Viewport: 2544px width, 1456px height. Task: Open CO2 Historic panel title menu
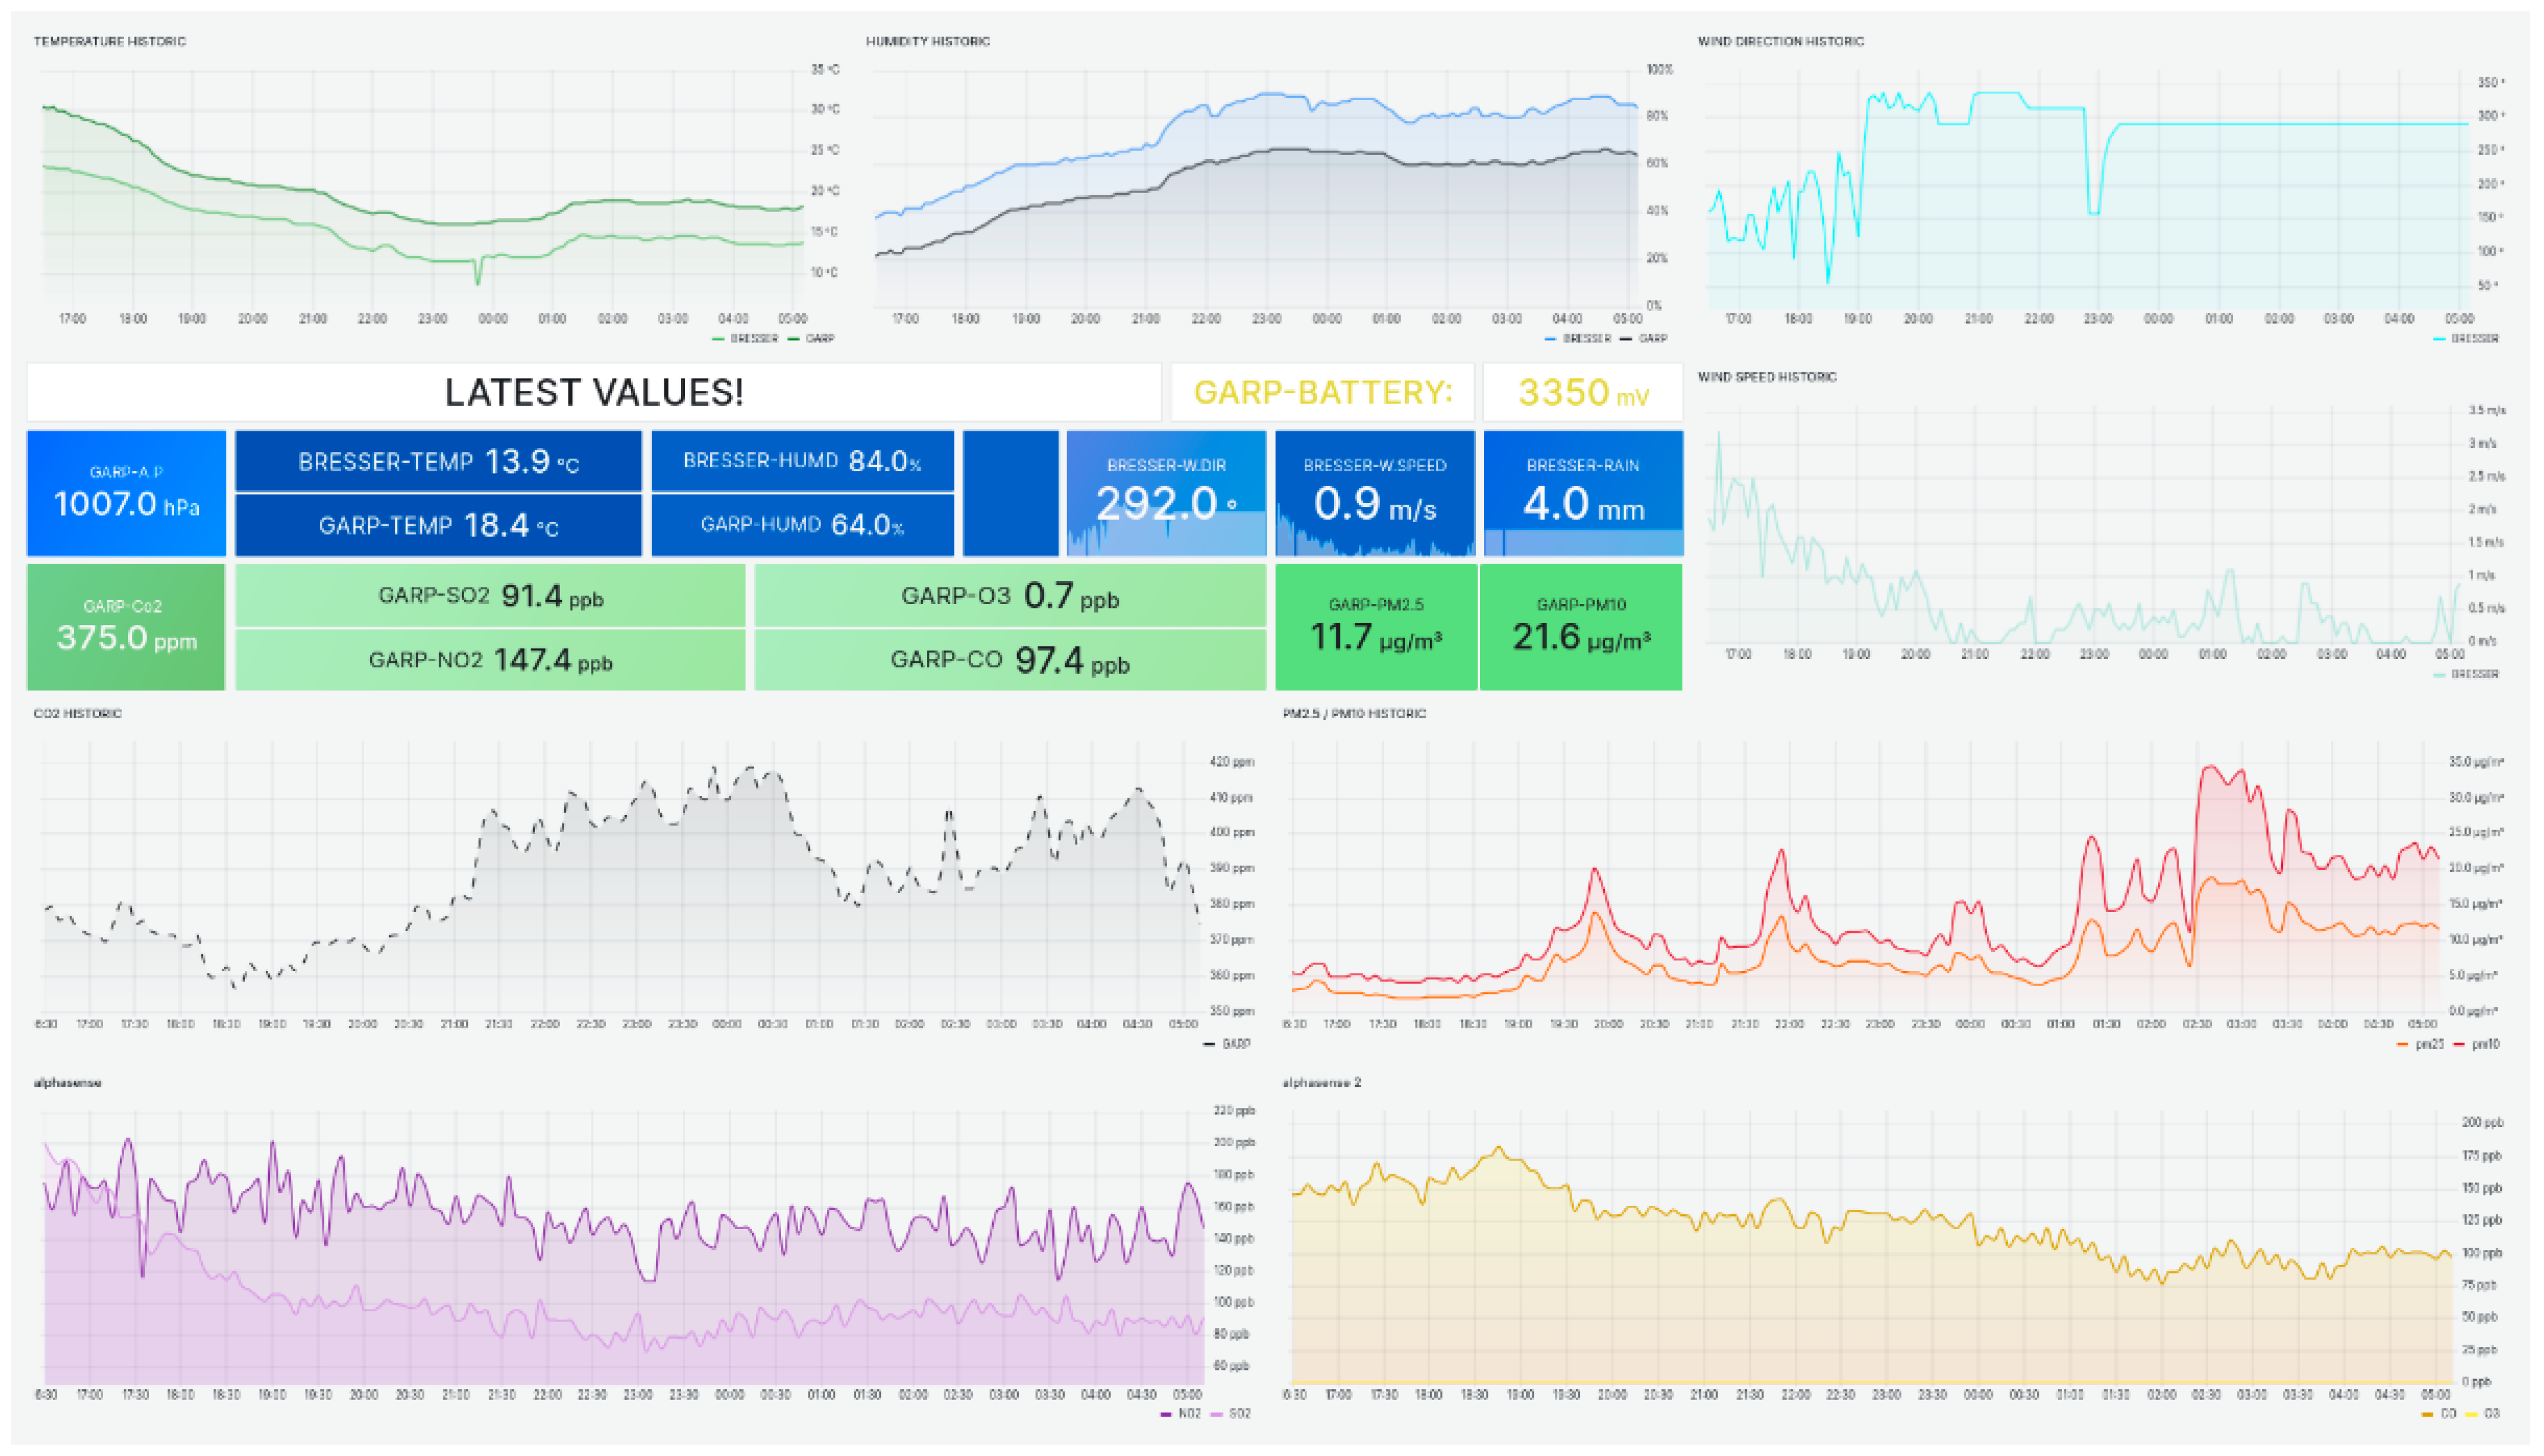[x=77, y=713]
